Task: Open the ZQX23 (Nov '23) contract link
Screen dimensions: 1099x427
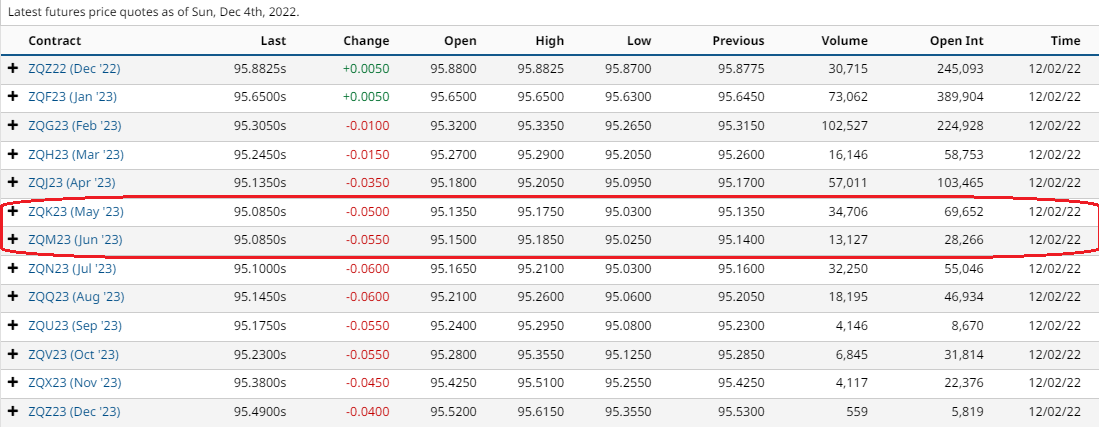Action: [x=76, y=383]
